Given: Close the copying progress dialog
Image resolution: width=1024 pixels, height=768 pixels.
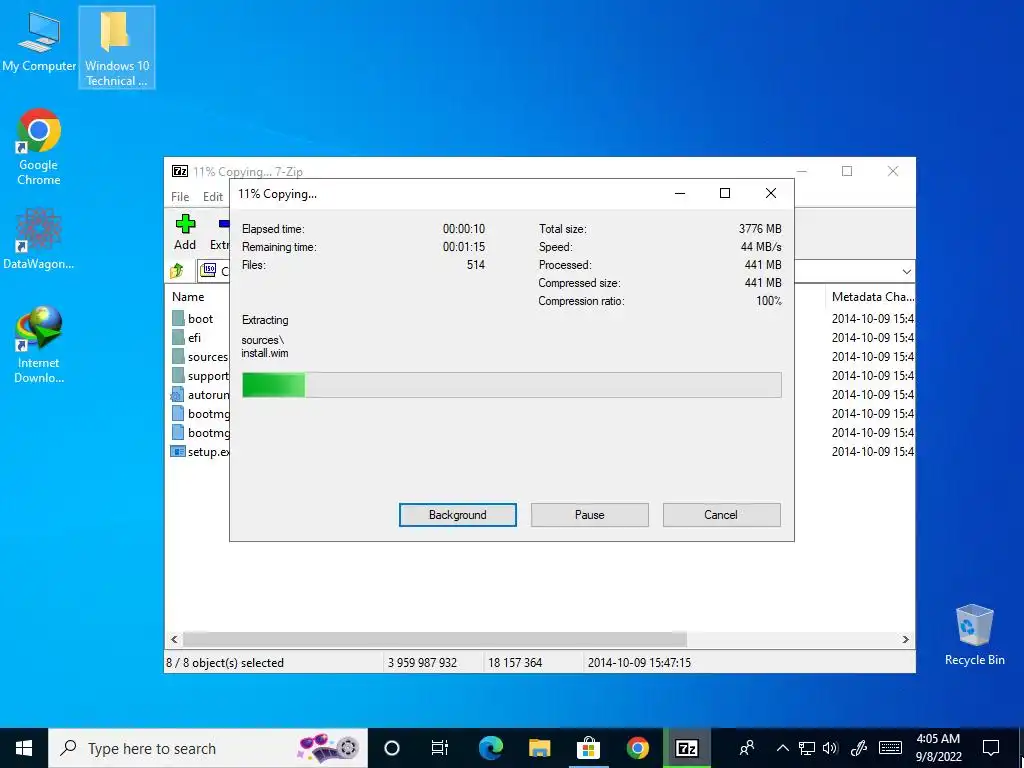Looking at the screenshot, I should pyautogui.click(x=771, y=193).
